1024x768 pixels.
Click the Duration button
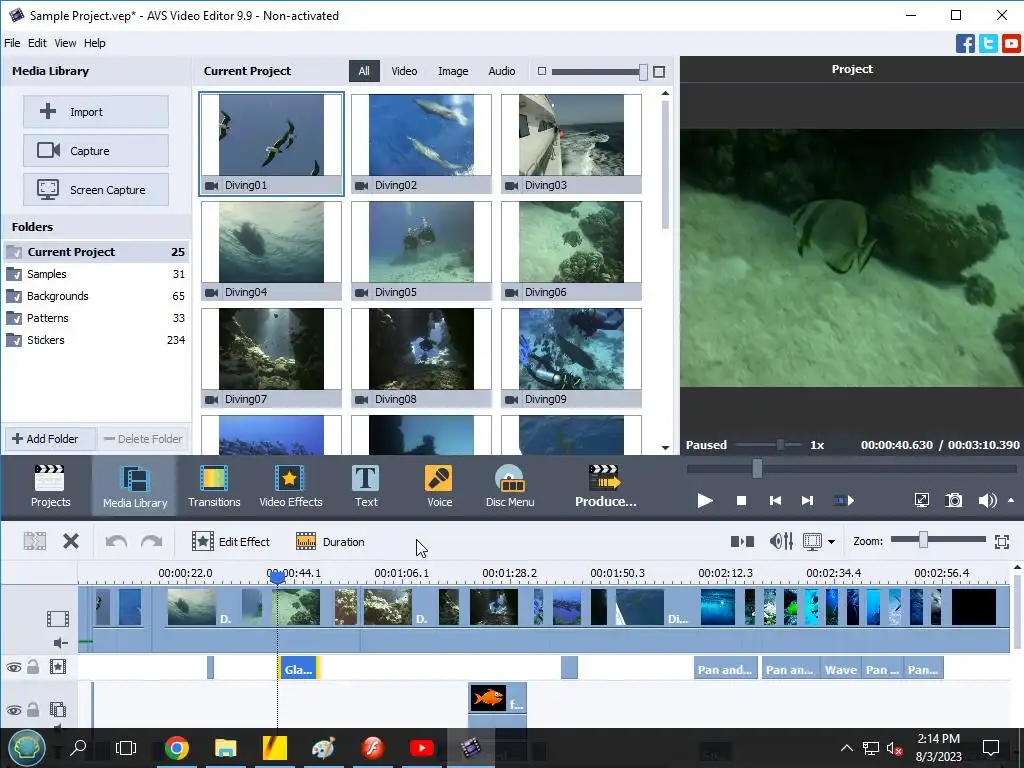point(330,541)
